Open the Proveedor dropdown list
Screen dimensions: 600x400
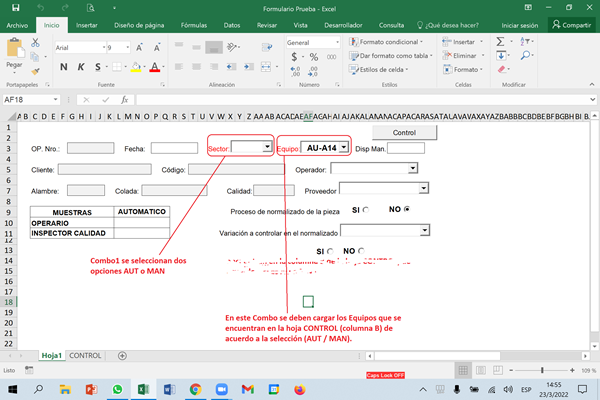click(425, 187)
